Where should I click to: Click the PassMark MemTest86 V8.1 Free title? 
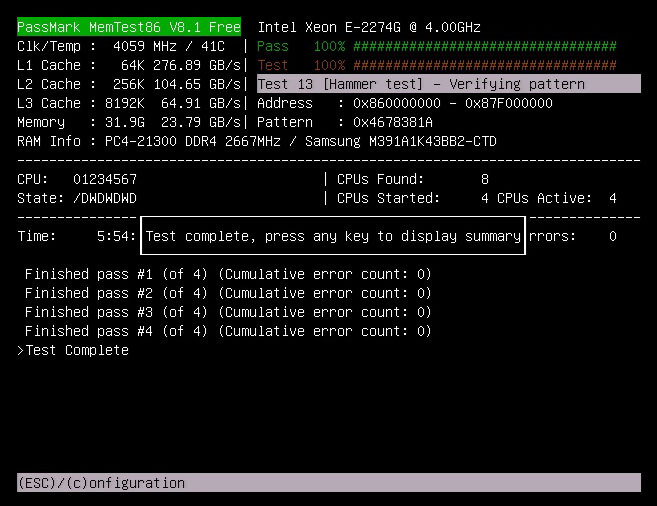point(129,27)
